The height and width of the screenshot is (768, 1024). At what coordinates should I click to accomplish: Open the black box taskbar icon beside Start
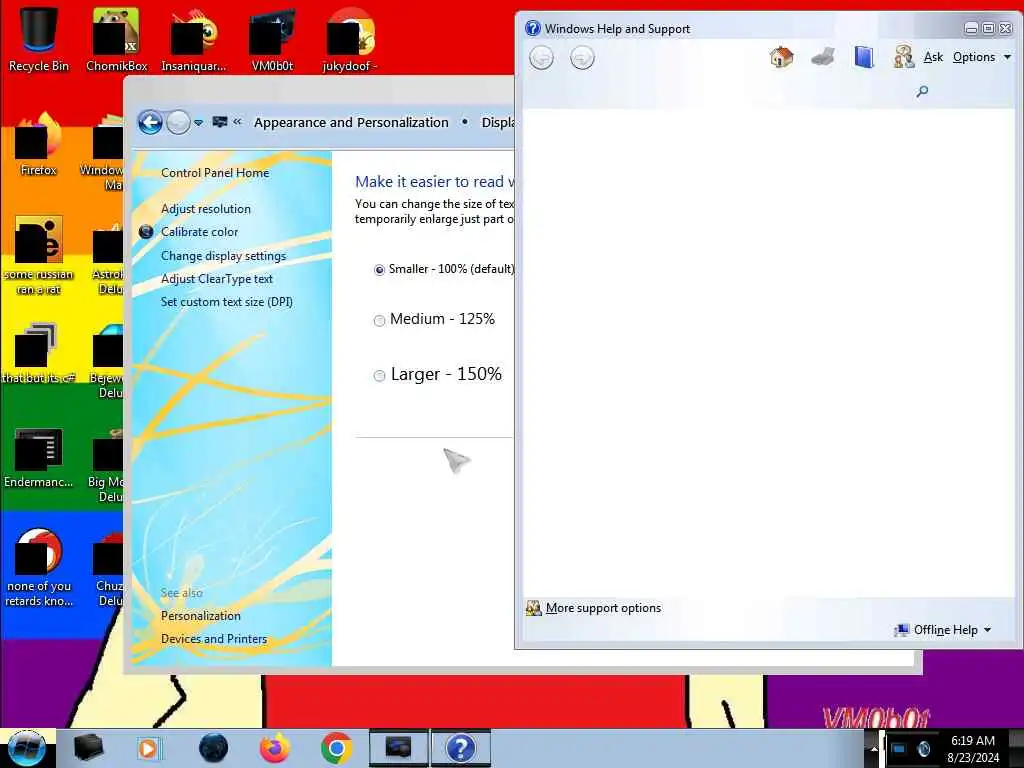[x=88, y=748]
